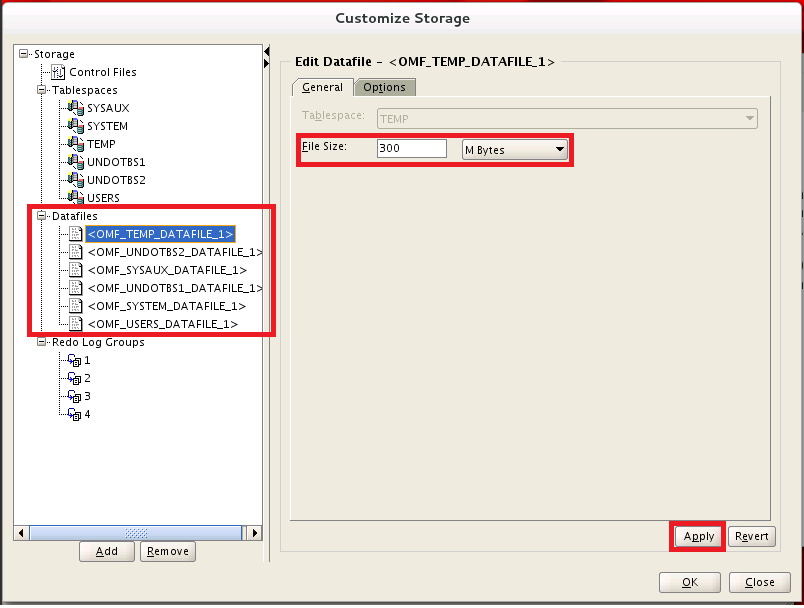The height and width of the screenshot is (608, 804).
Task: Close the Customize Storage dialog
Action: [760, 582]
